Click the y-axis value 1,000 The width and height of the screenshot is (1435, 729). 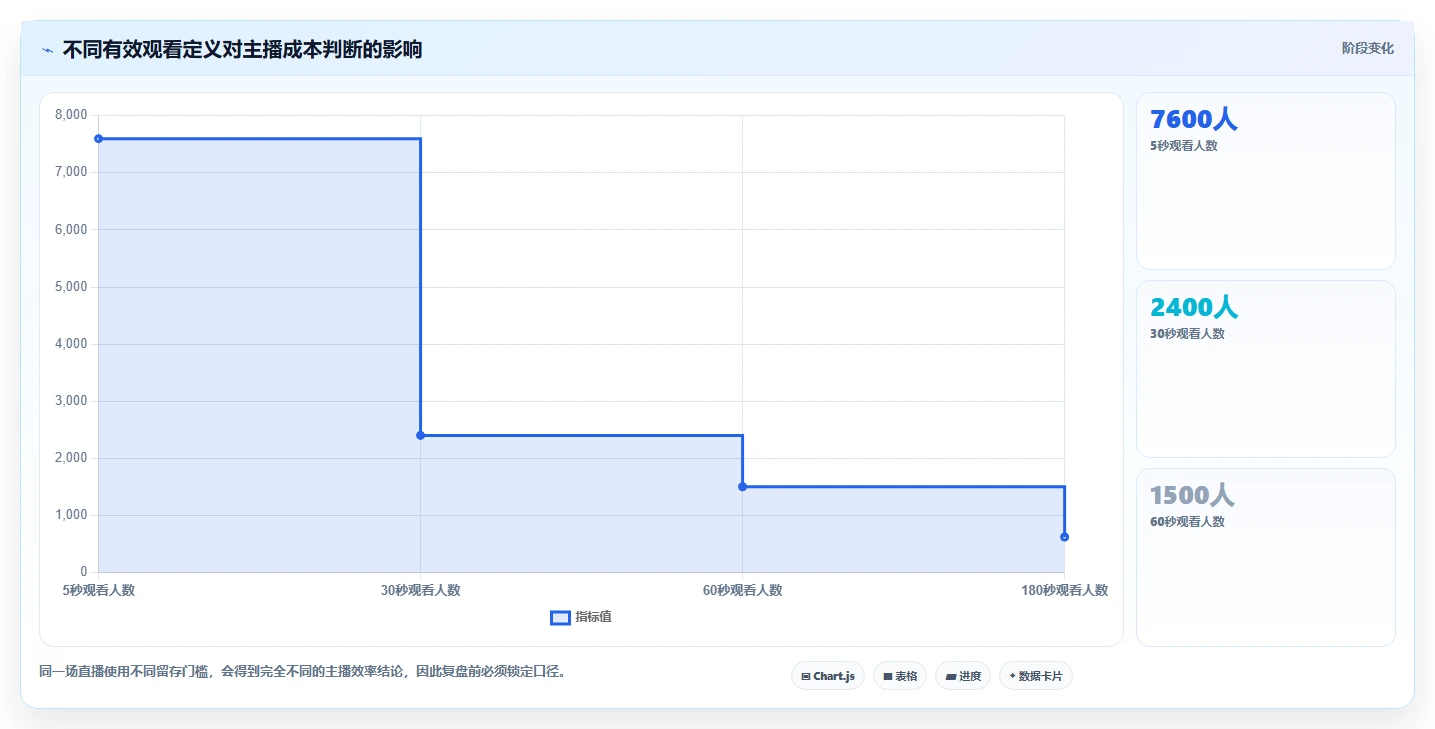pos(72,515)
